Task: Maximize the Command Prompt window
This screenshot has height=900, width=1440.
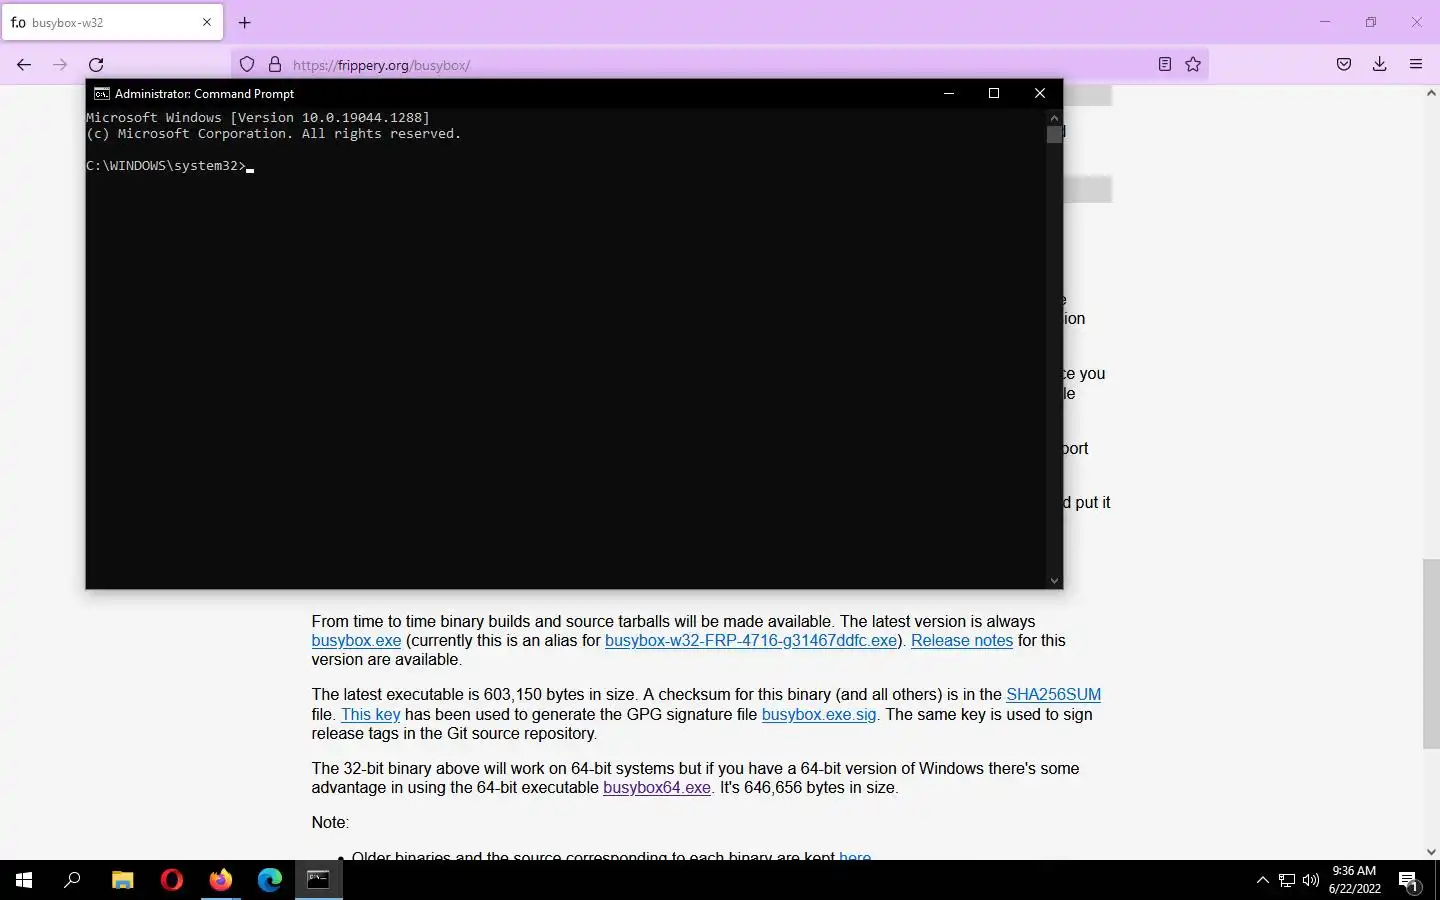Action: pyautogui.click(x=994, y=93)
